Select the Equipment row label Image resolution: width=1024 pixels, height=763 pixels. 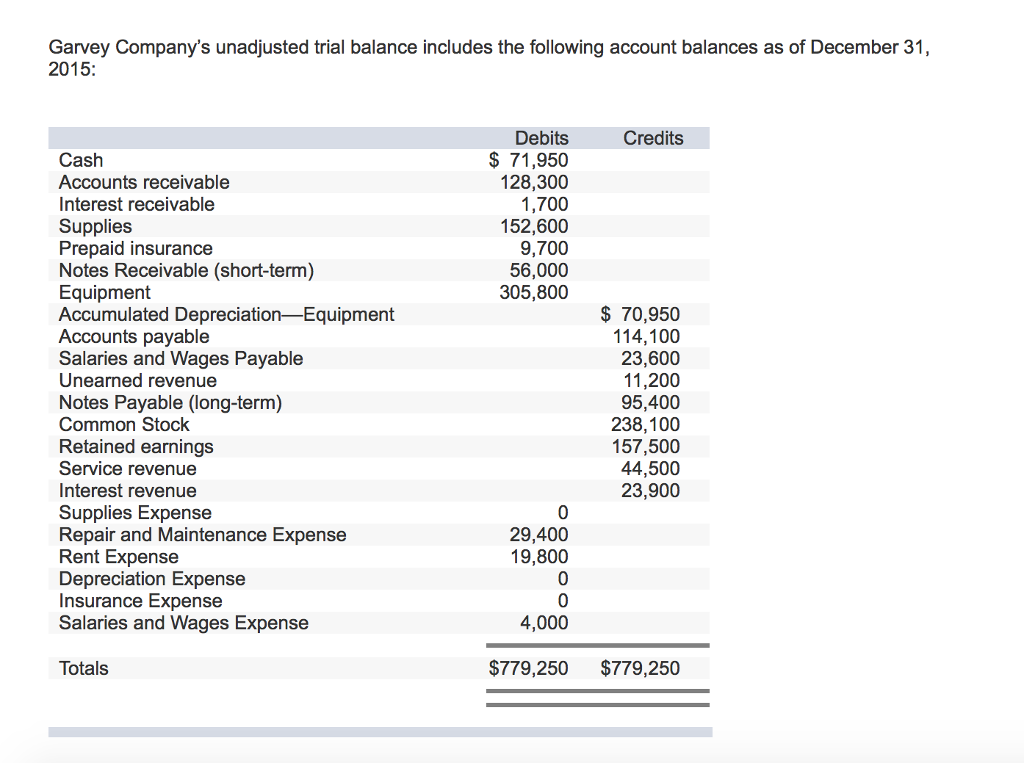tap(104, 293)
